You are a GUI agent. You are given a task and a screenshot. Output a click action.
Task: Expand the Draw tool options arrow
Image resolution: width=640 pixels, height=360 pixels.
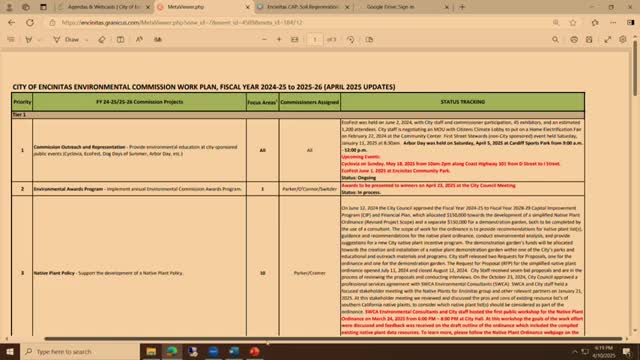86,40
